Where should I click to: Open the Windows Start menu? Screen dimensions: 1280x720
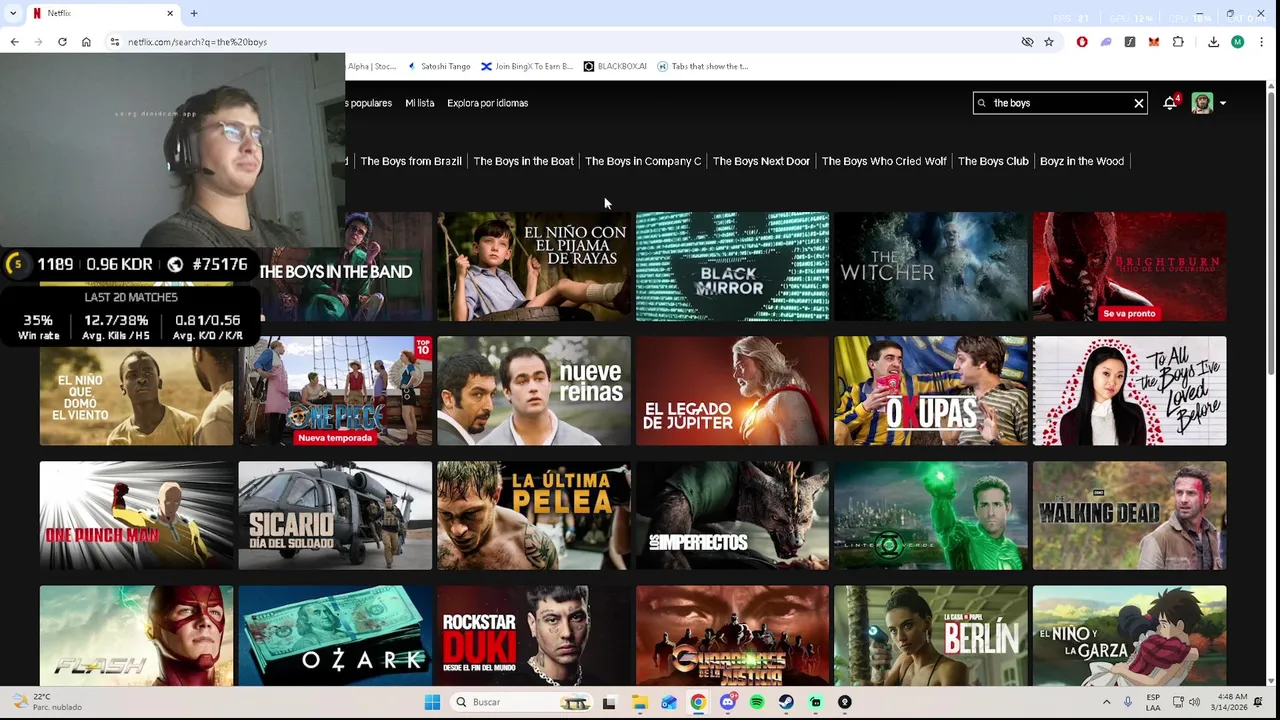coord(432,702)
